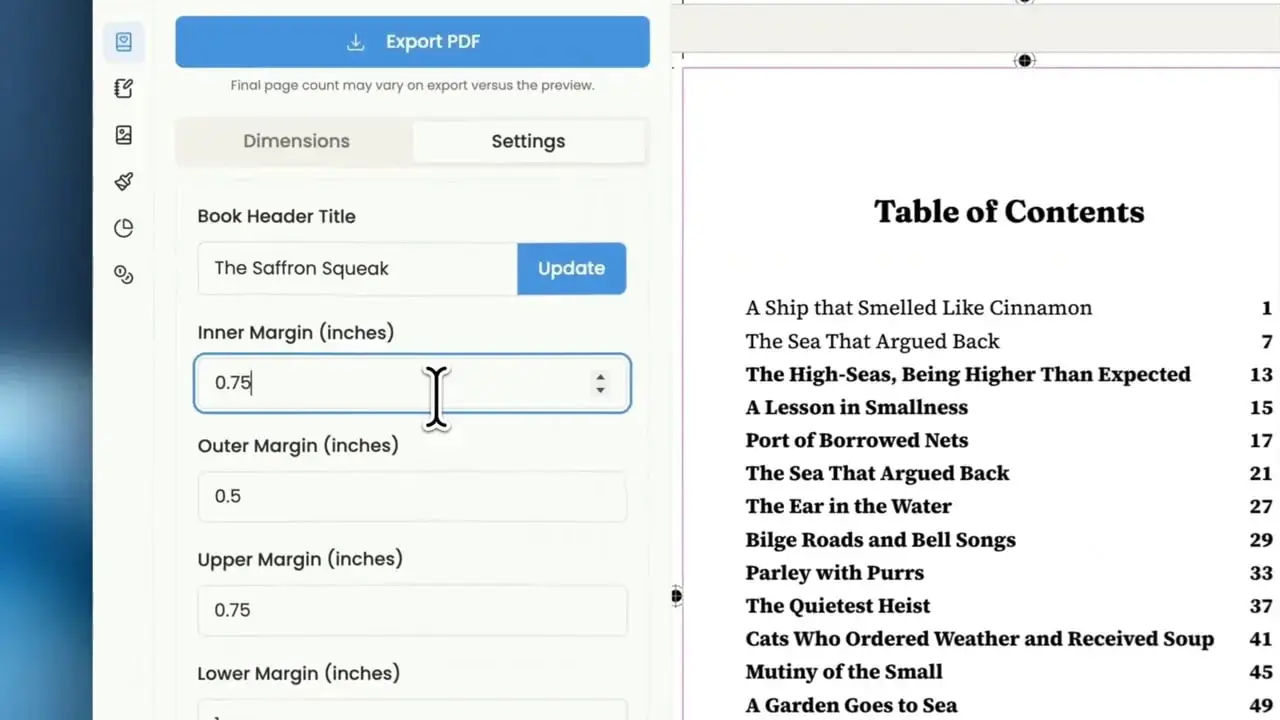Click 'Mutiny of the Small' entry
Image resolution: width=1280 pixels, height=720 pixels.
(844, 671)
